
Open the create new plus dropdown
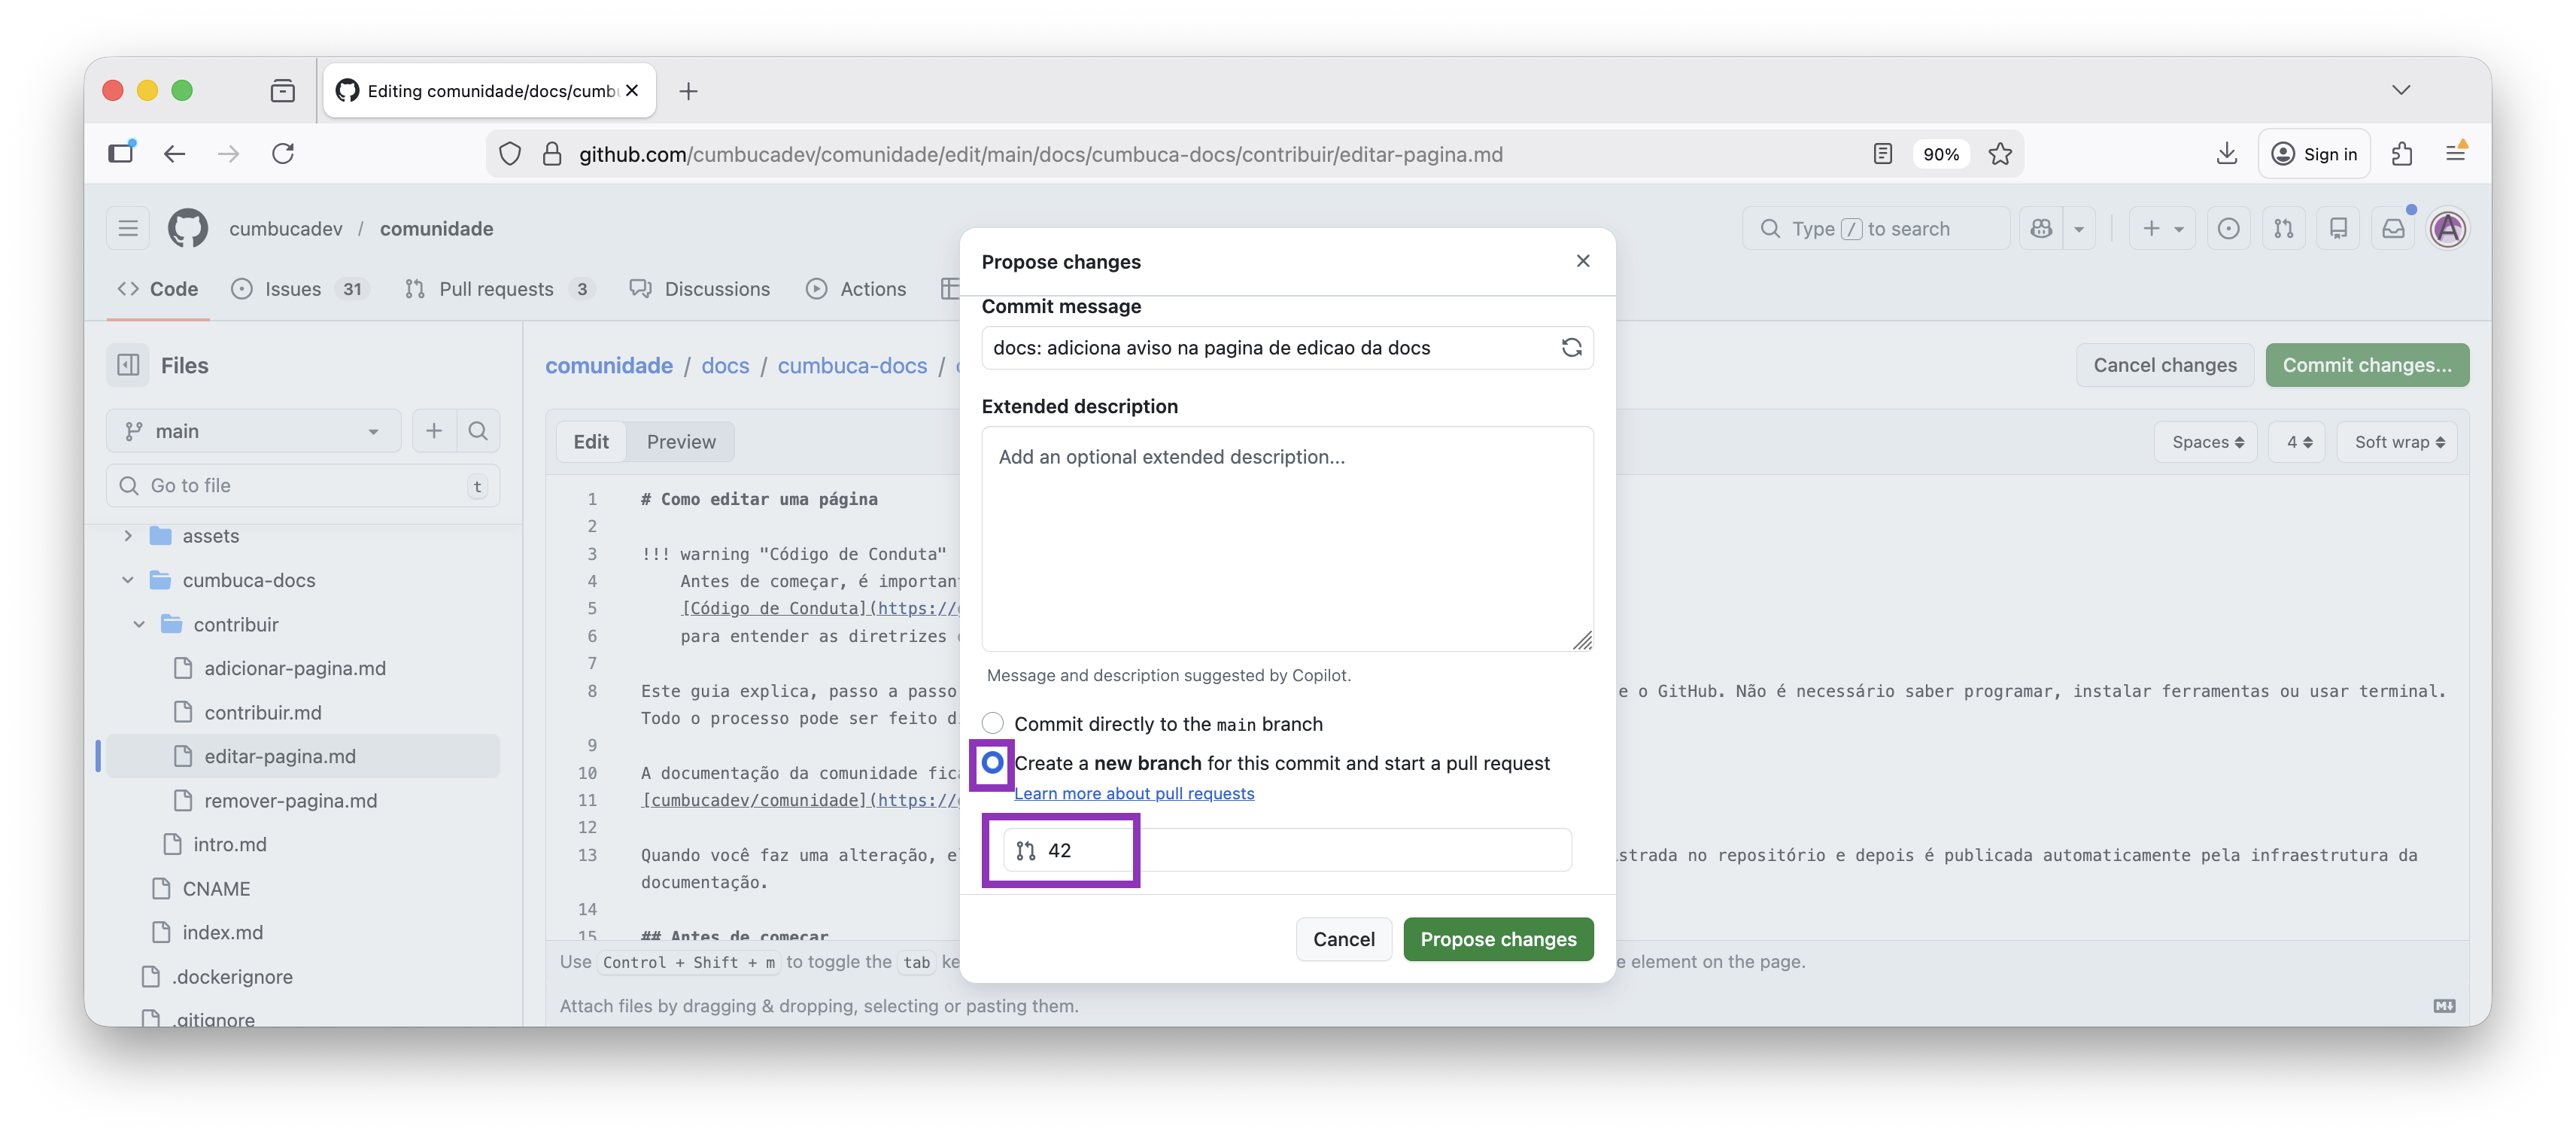click(2161, 228)
